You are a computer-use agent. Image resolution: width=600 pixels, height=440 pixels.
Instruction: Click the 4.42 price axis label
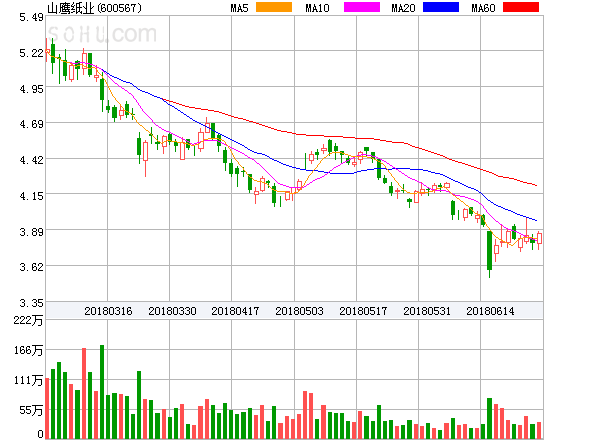pos(31,160)
